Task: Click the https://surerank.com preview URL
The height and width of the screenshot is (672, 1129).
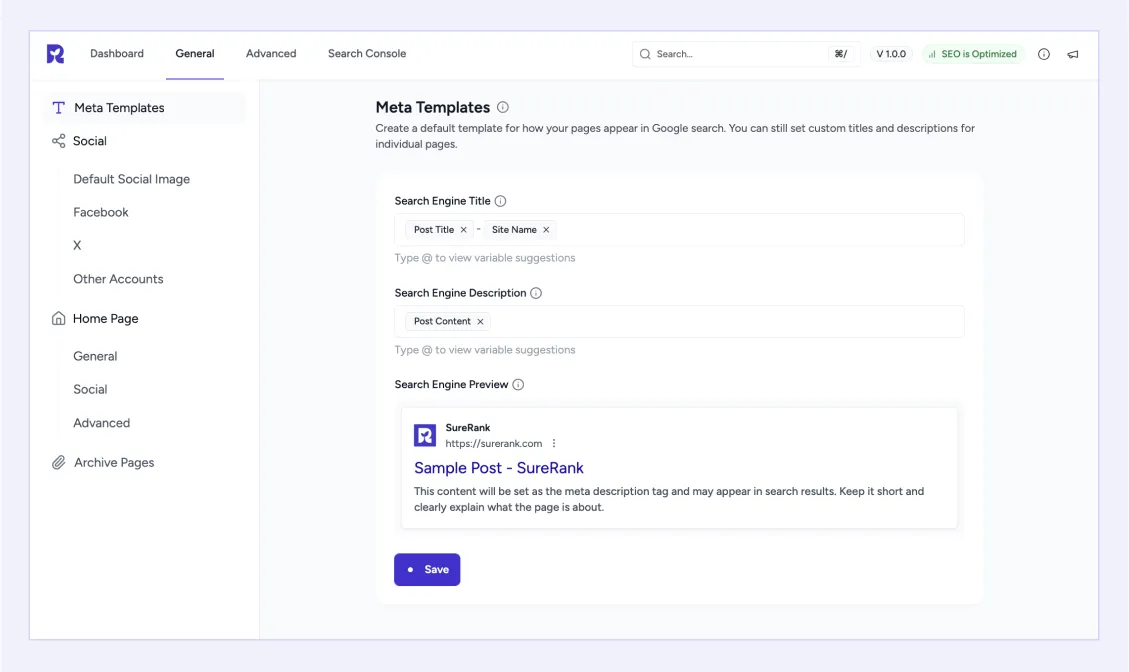Action: point(494,444)
